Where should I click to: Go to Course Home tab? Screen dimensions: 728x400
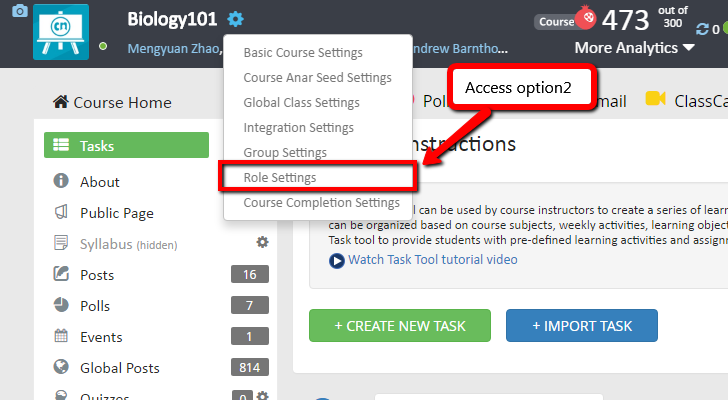click(112, 103)
